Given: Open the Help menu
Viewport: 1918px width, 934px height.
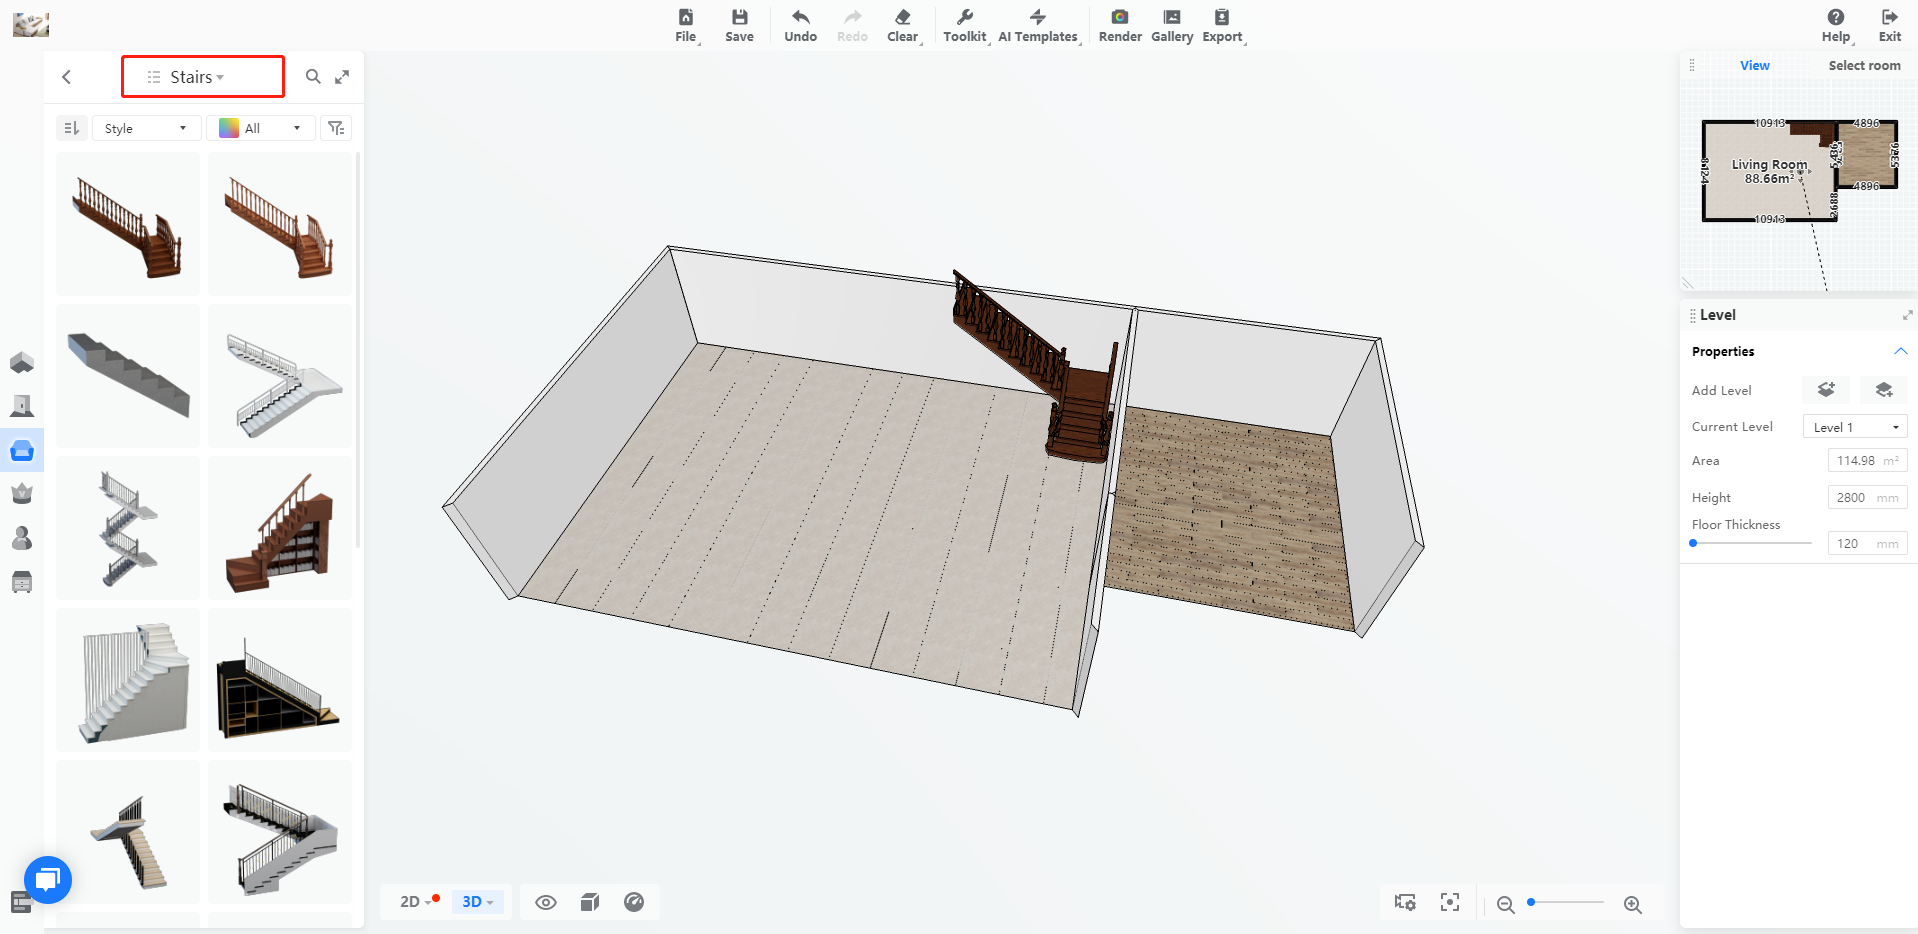Looking at the screenshot, I should [1837, 26].
